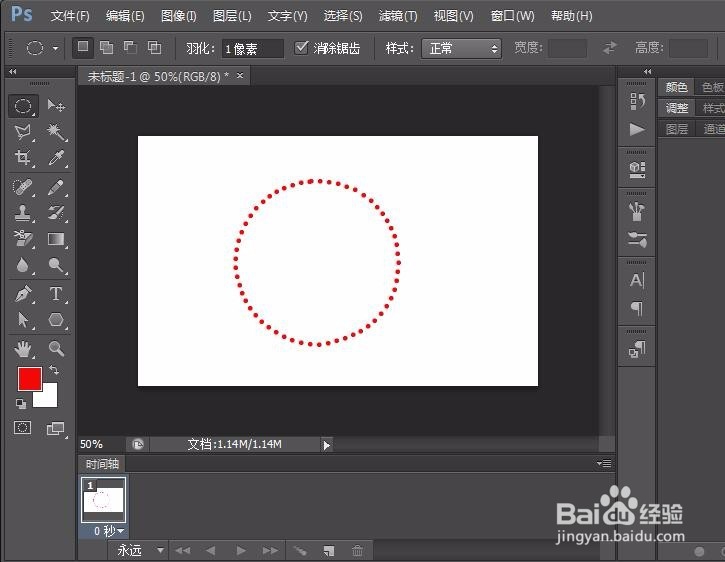This screenshot has height=562, width=725.
Task: Choose New Selection mode
Action: 83,48
